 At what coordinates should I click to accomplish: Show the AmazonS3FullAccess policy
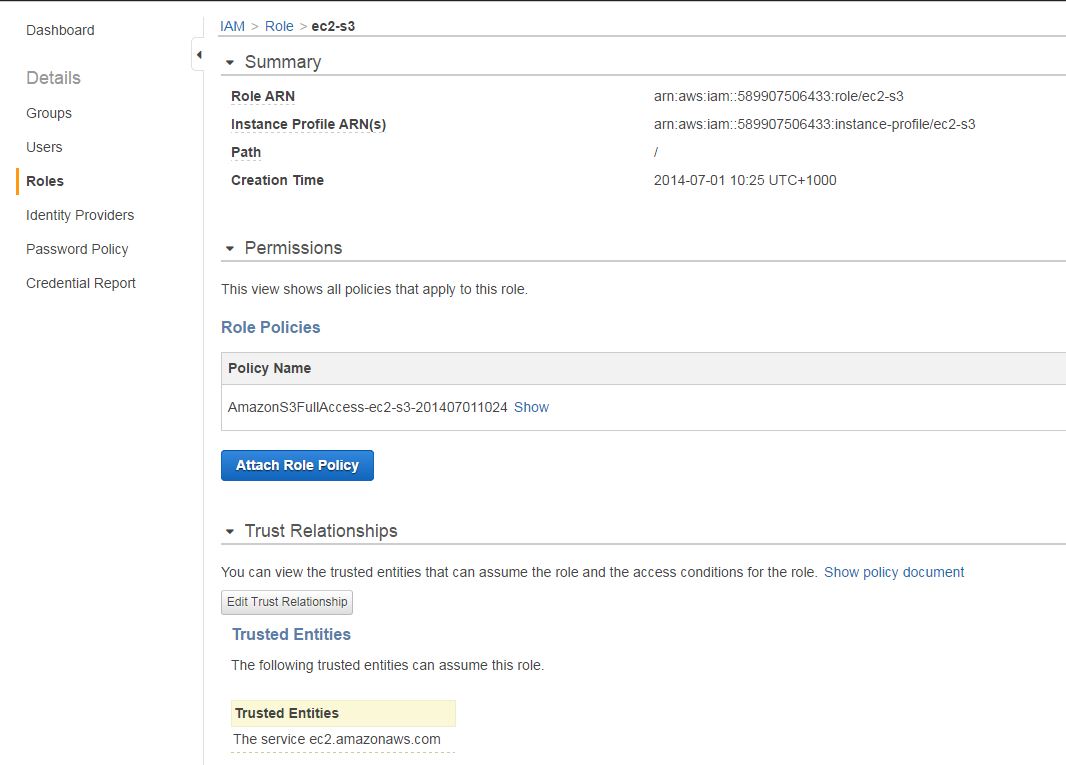pyautogui.click(x=531, y=407)
